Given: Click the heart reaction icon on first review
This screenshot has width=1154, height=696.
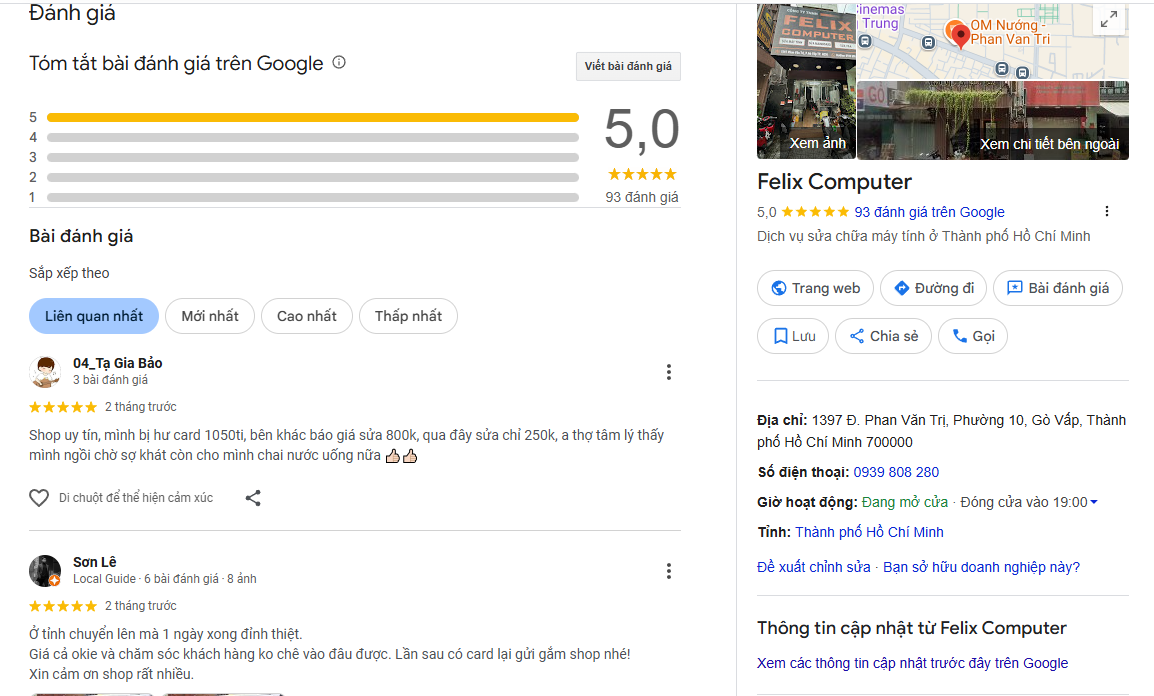Looking at the screenshot, I should pyautogui.click(x=39, y=498).
